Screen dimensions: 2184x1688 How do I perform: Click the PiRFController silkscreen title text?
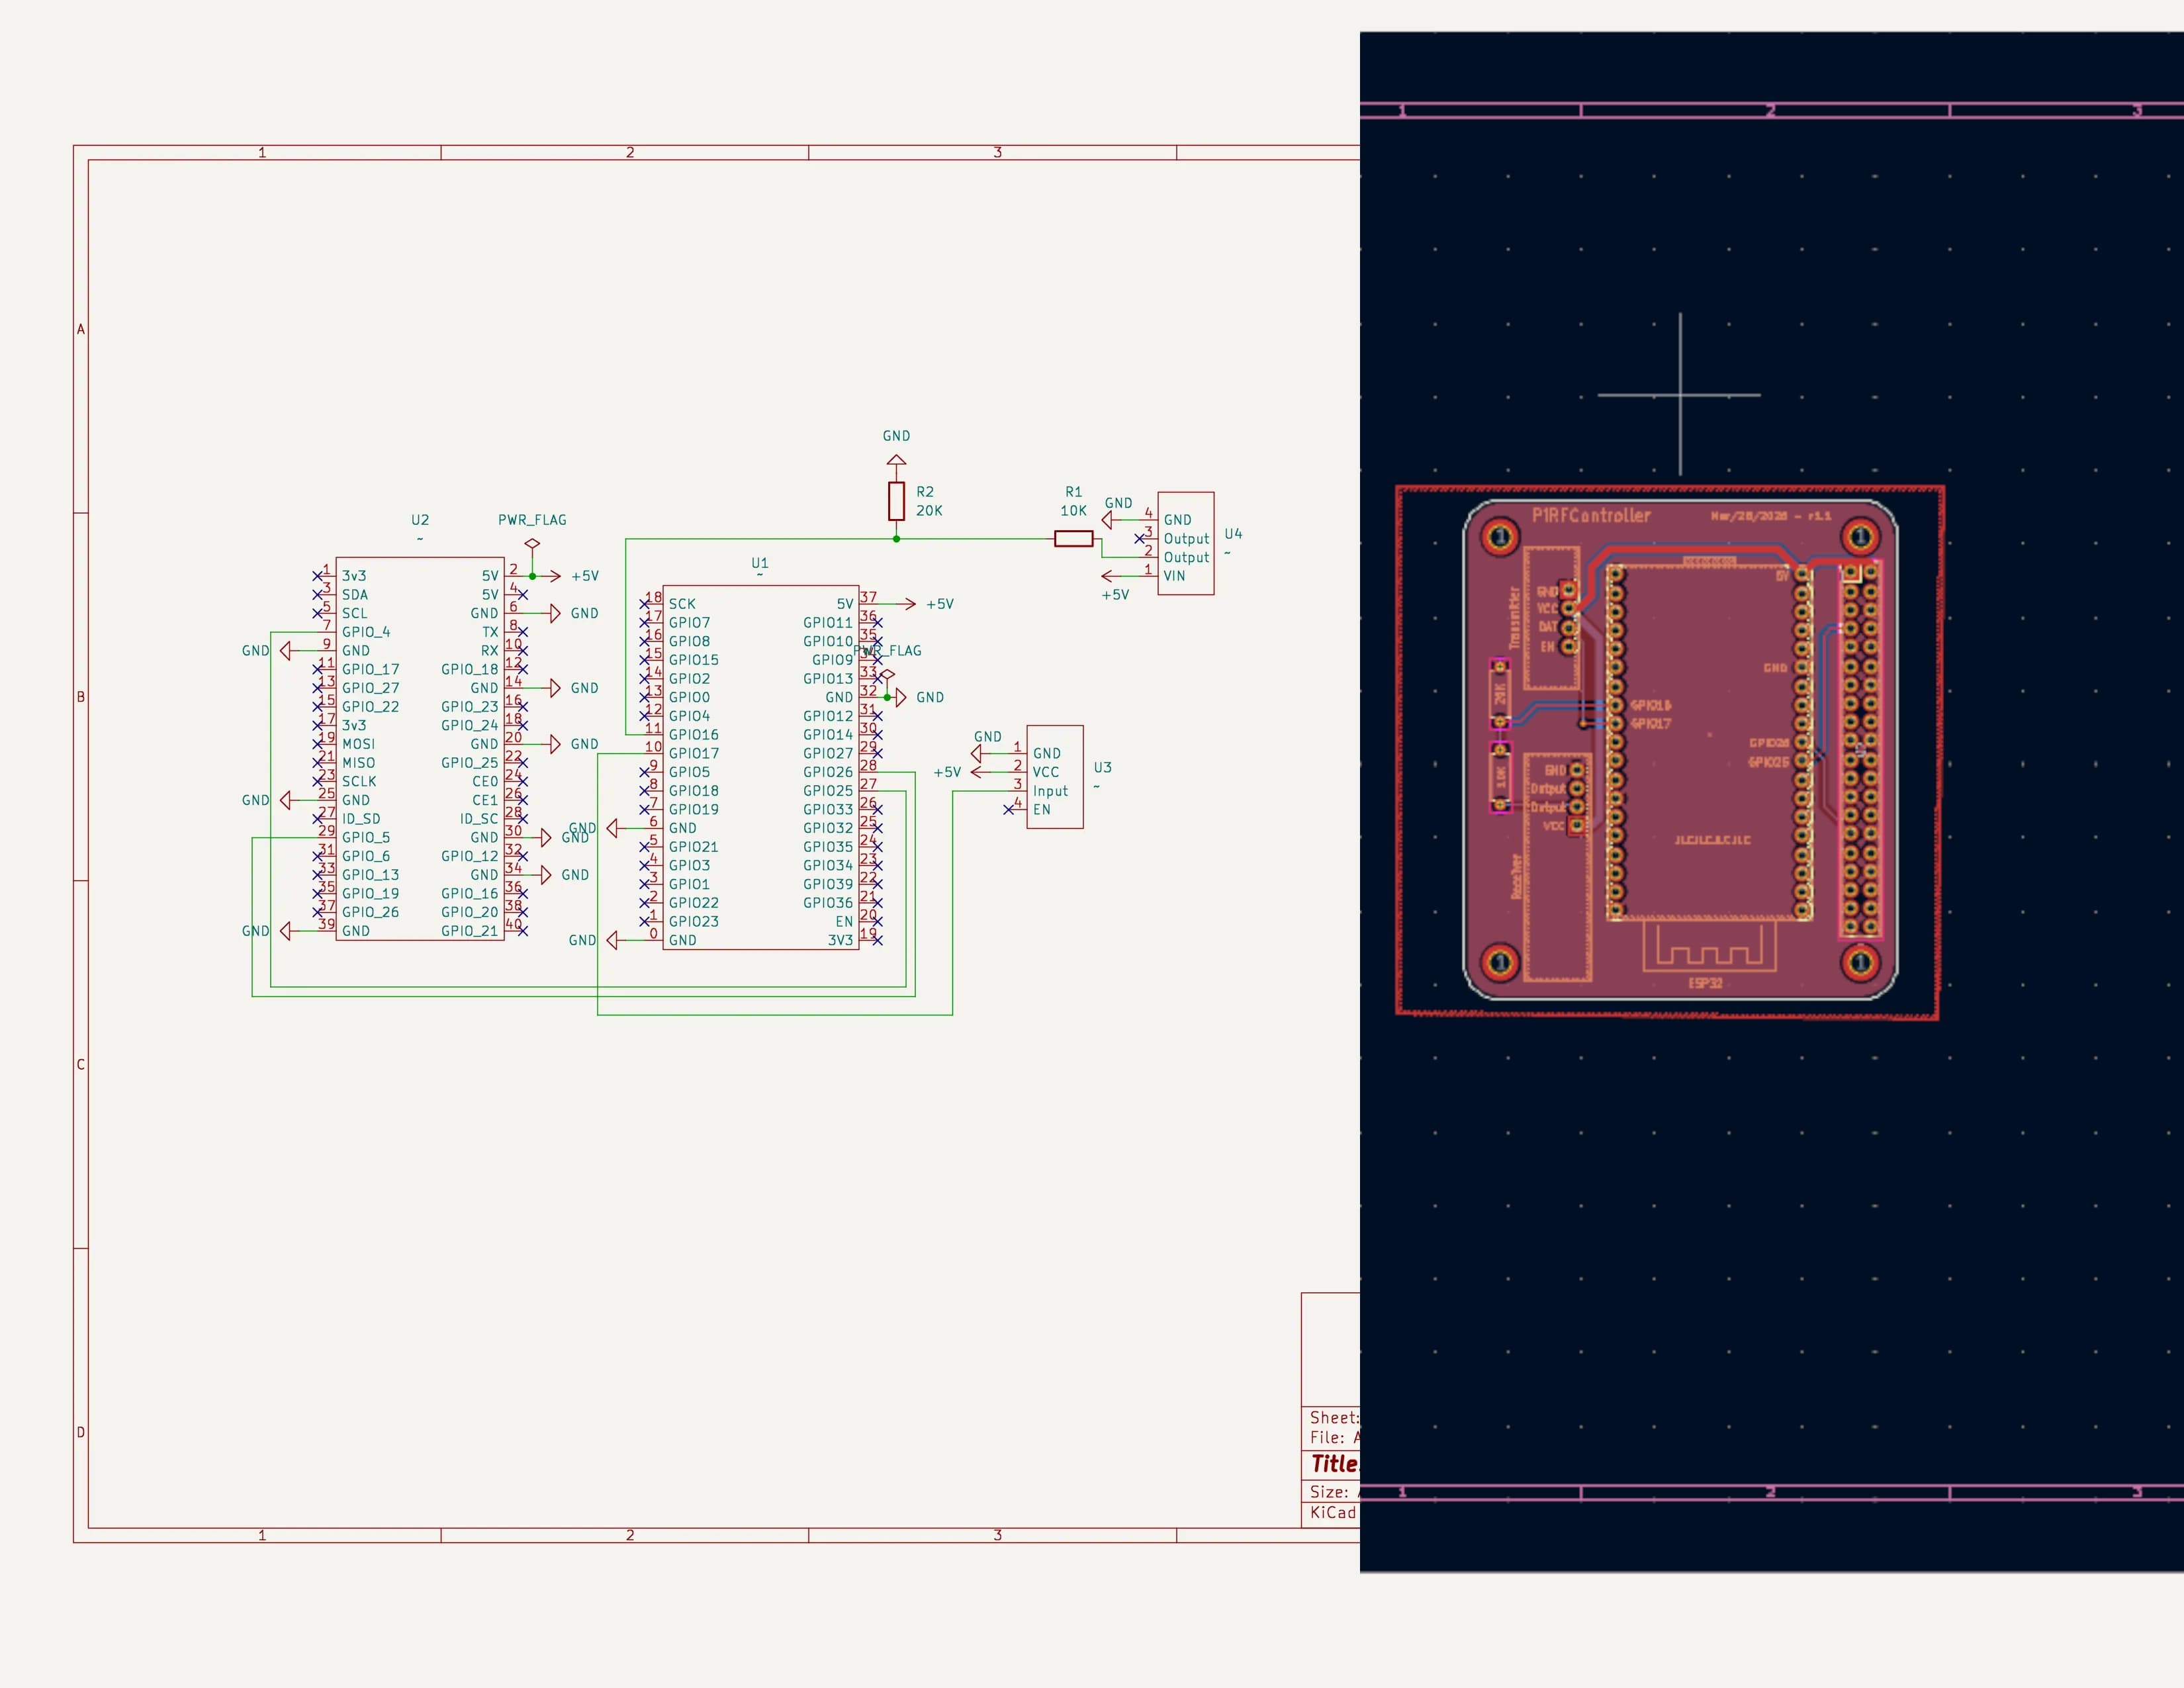point(1591,516)
